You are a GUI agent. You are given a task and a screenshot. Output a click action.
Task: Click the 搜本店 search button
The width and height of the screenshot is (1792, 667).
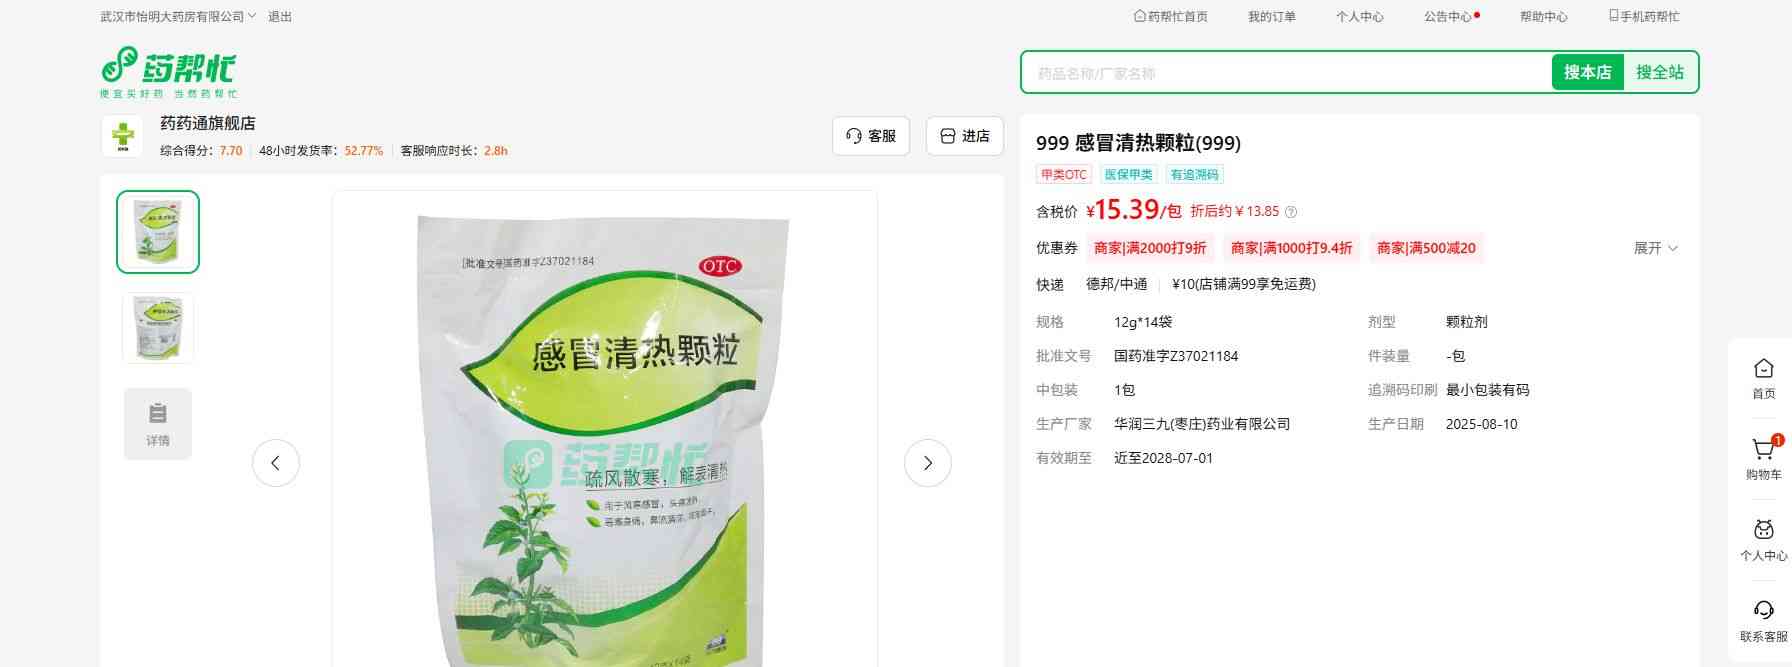click(x=1587, y=72)
